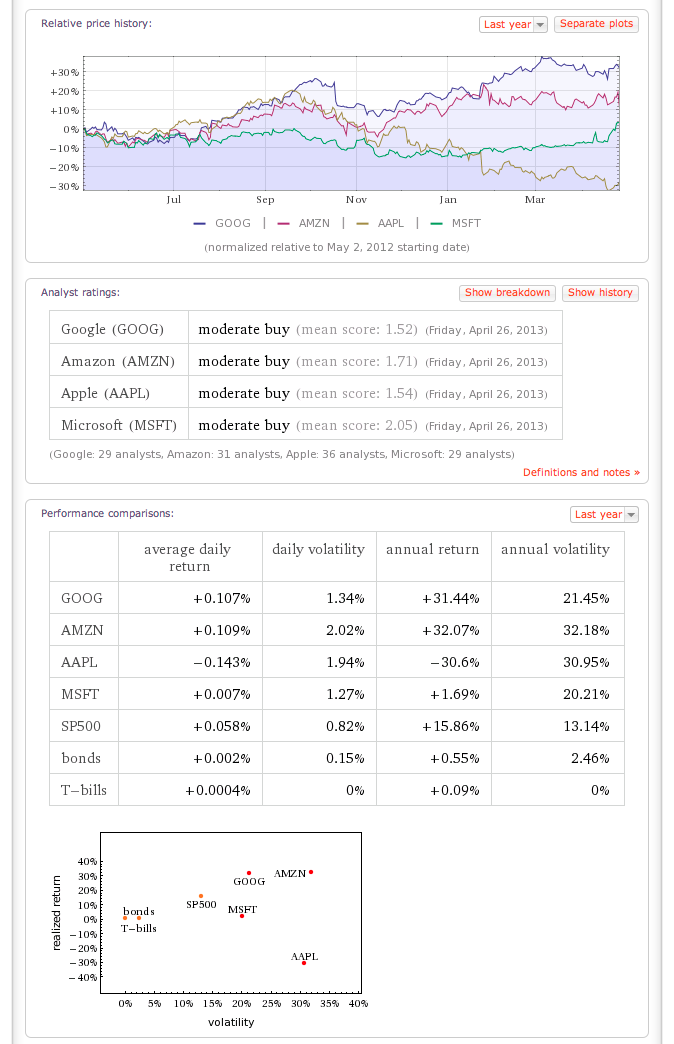674x1044 pixels.
Task: Click the 'Separate plots' button
Action: (x=596, y=24)
